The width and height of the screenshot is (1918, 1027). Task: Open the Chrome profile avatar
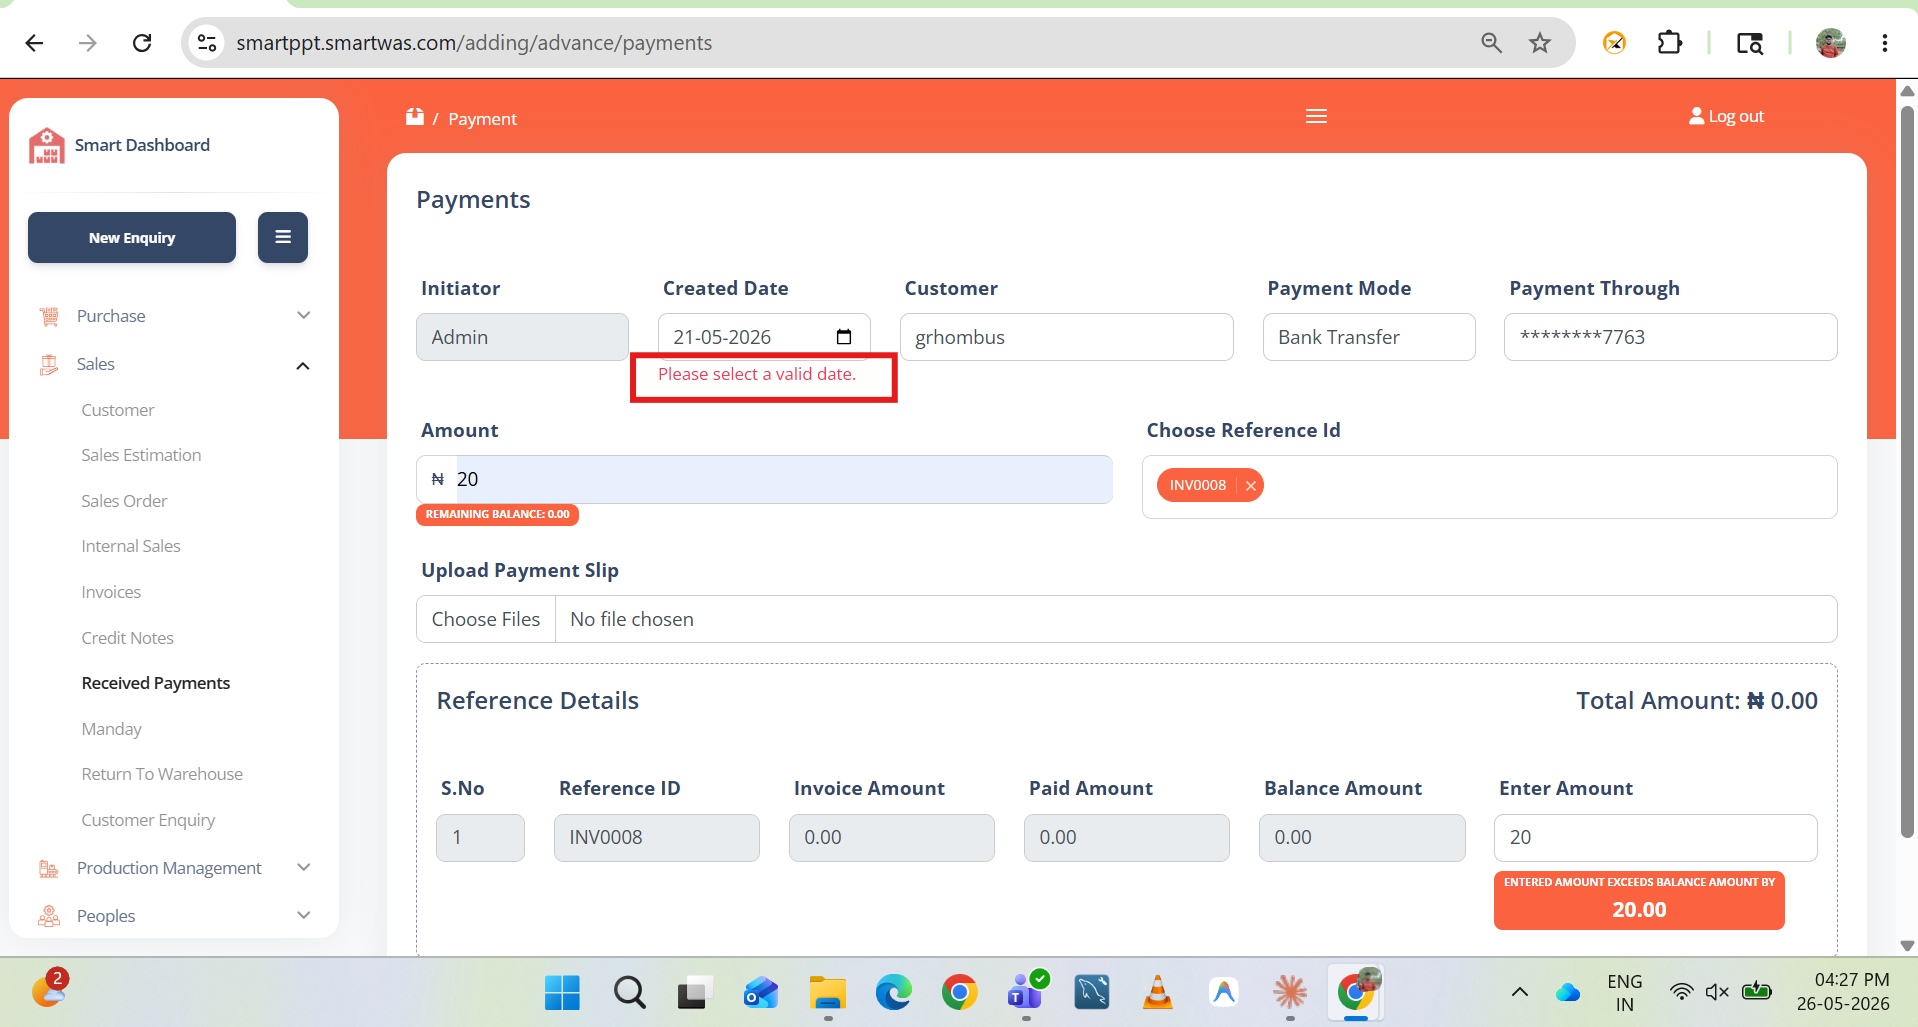pyautogui.click(x=1831, y=43)
